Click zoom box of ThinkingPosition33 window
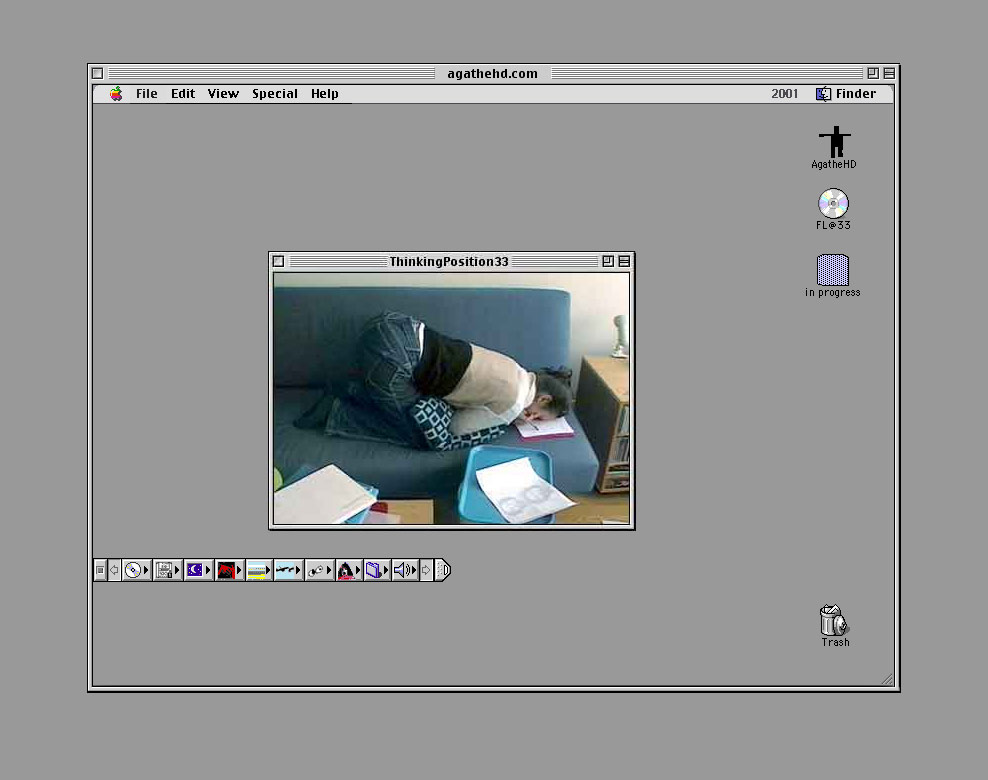The image size is (988, 780). click(x=608, y=261)
